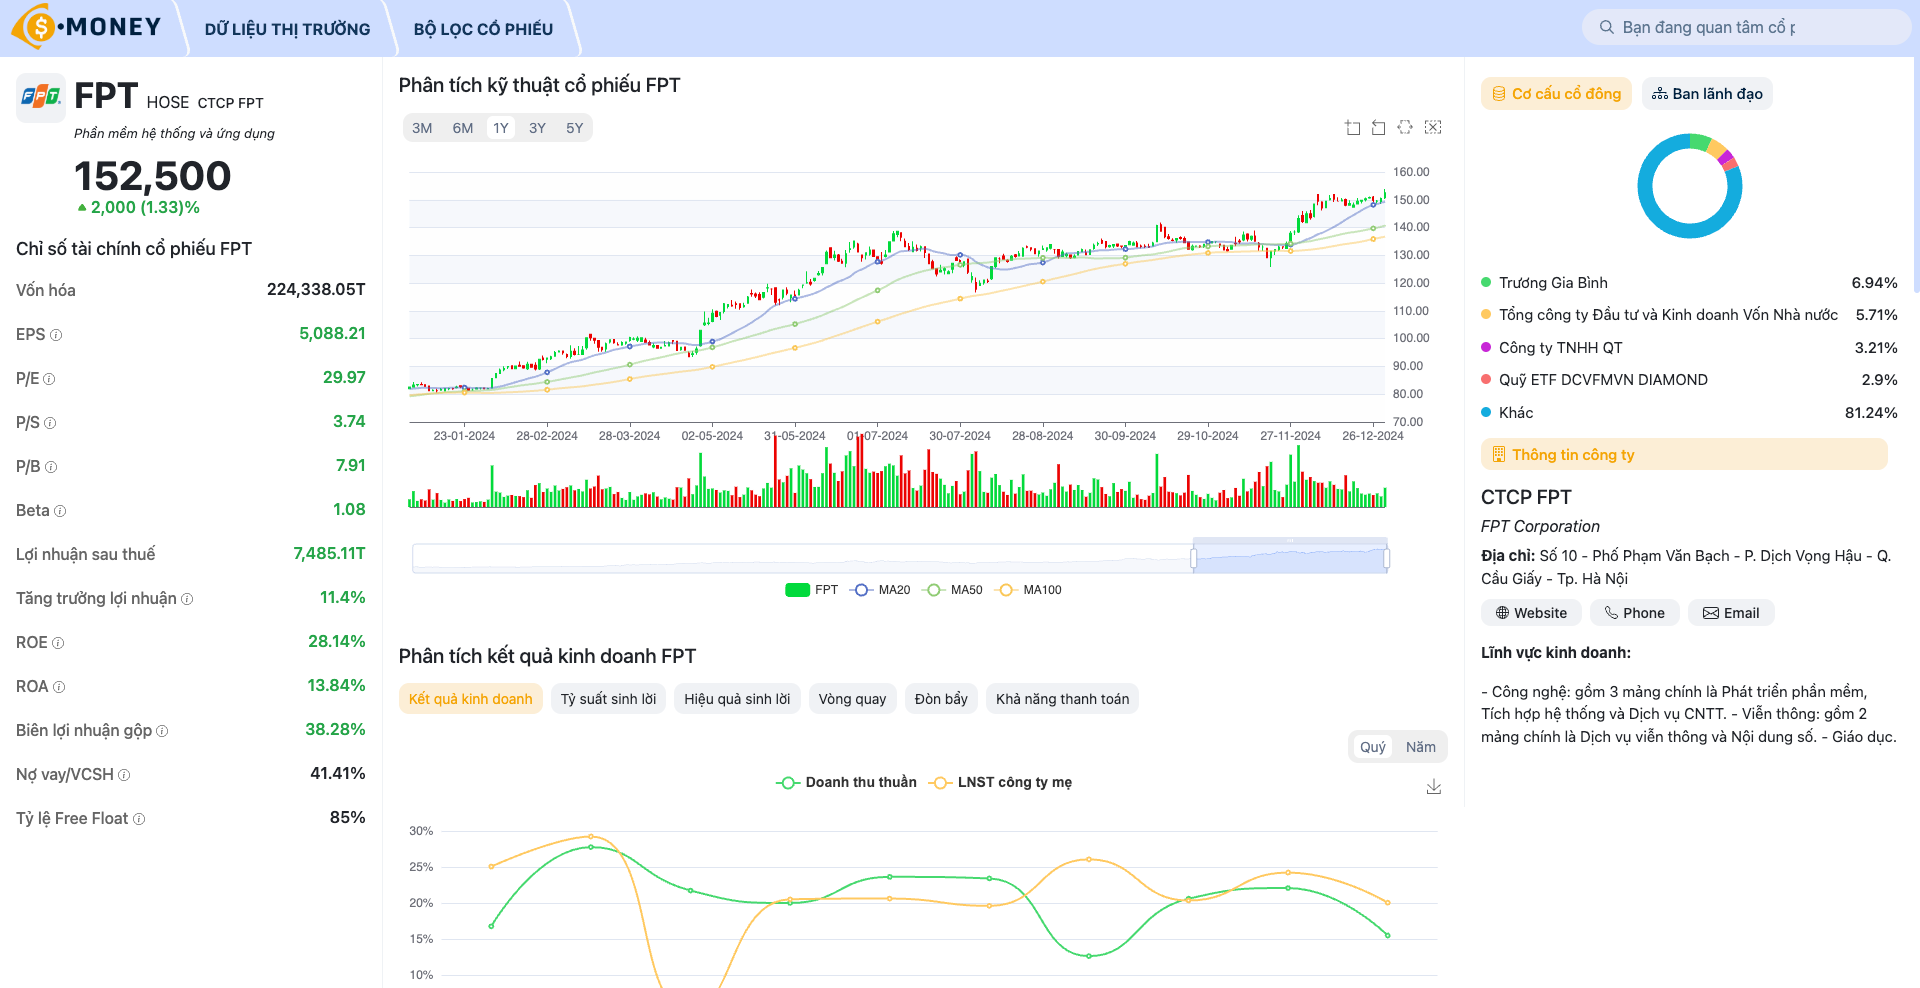Click the info icon next to EPS
Screen dimensions: 1920x988
pos(56,335)
